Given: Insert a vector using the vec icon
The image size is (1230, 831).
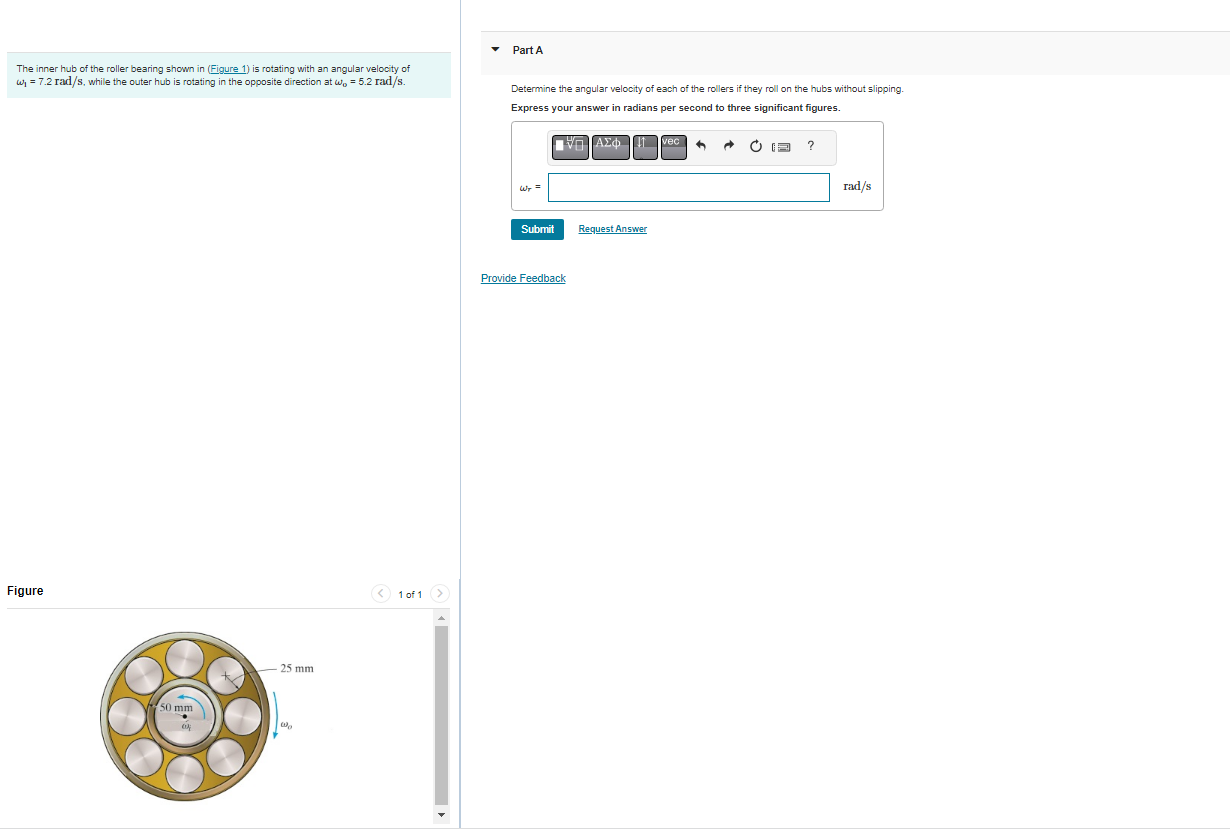Looking at the screenshot, I should 672,146.
